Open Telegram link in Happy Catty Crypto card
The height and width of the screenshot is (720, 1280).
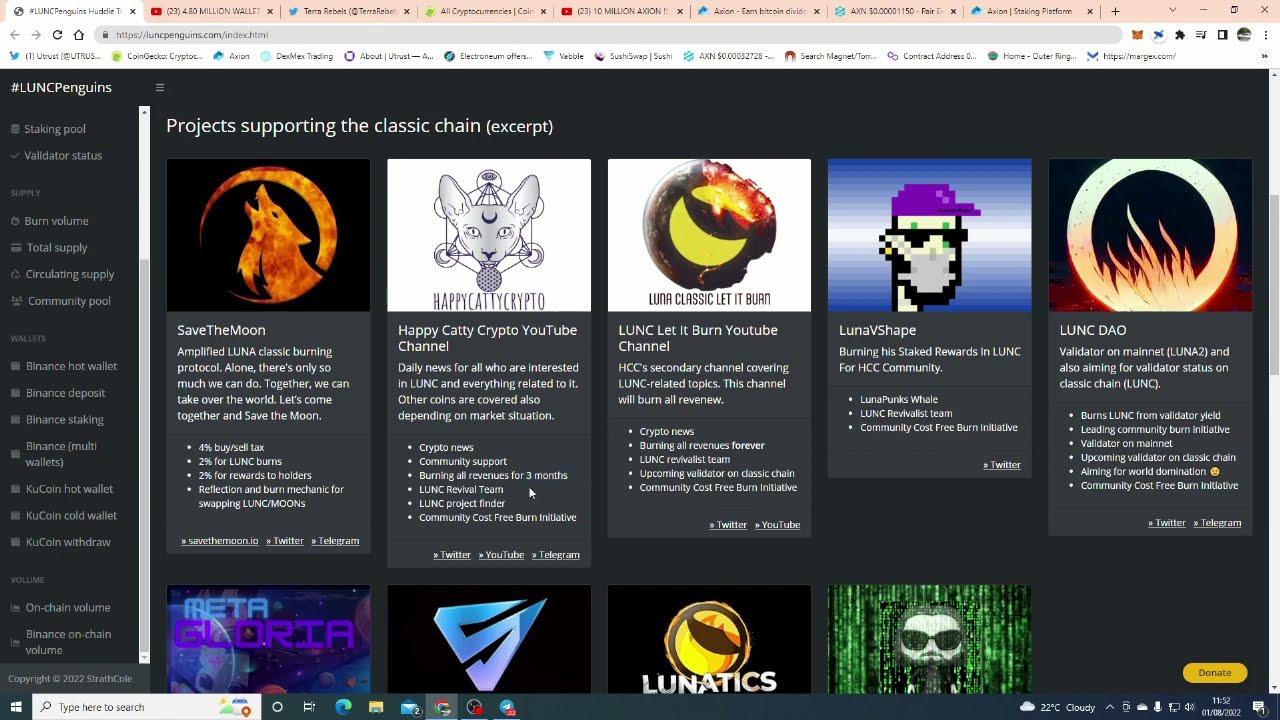coord(556,555)
